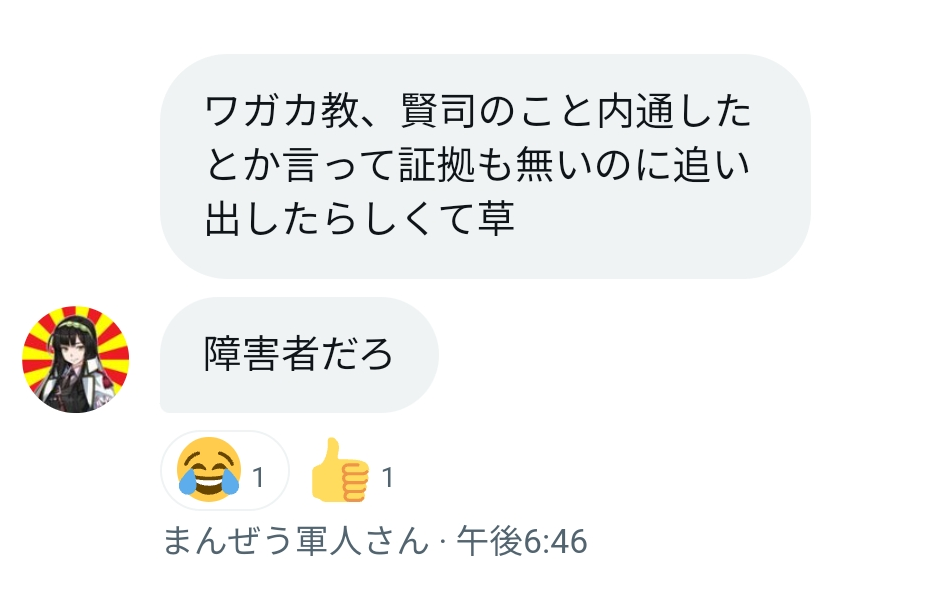945x600 pixels.
Task: Tap the thumbs-up emoji reaction
Action: tap(339, 470)
